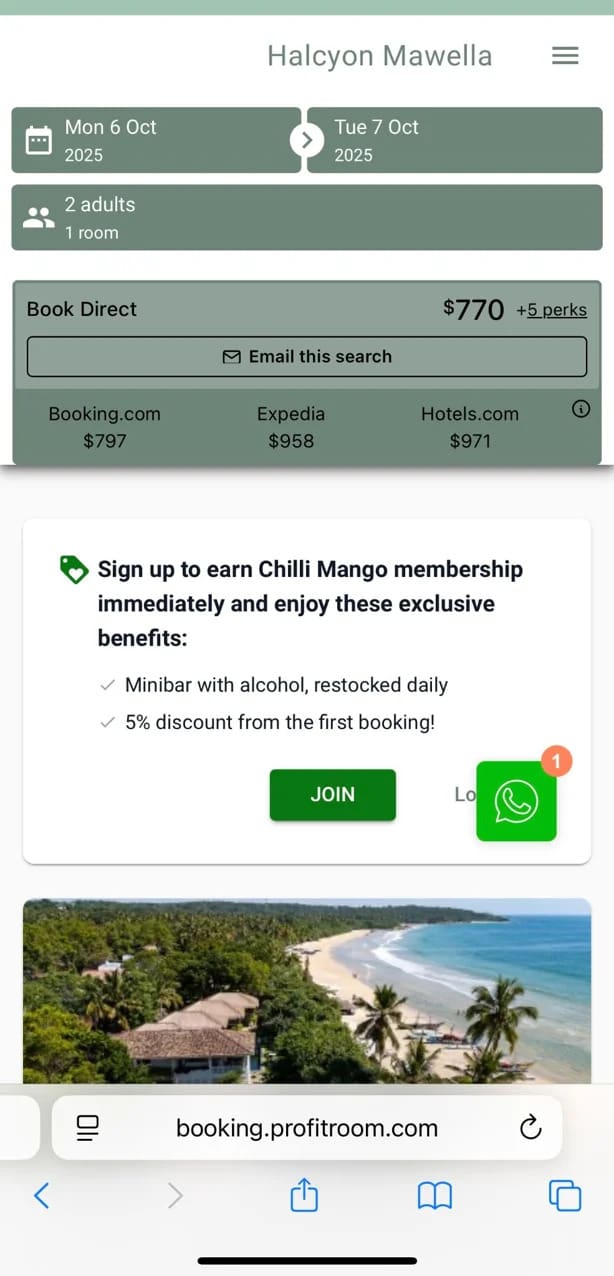Go back to previous page
The image size is (614, 1276).
(x=41, y=1194)
